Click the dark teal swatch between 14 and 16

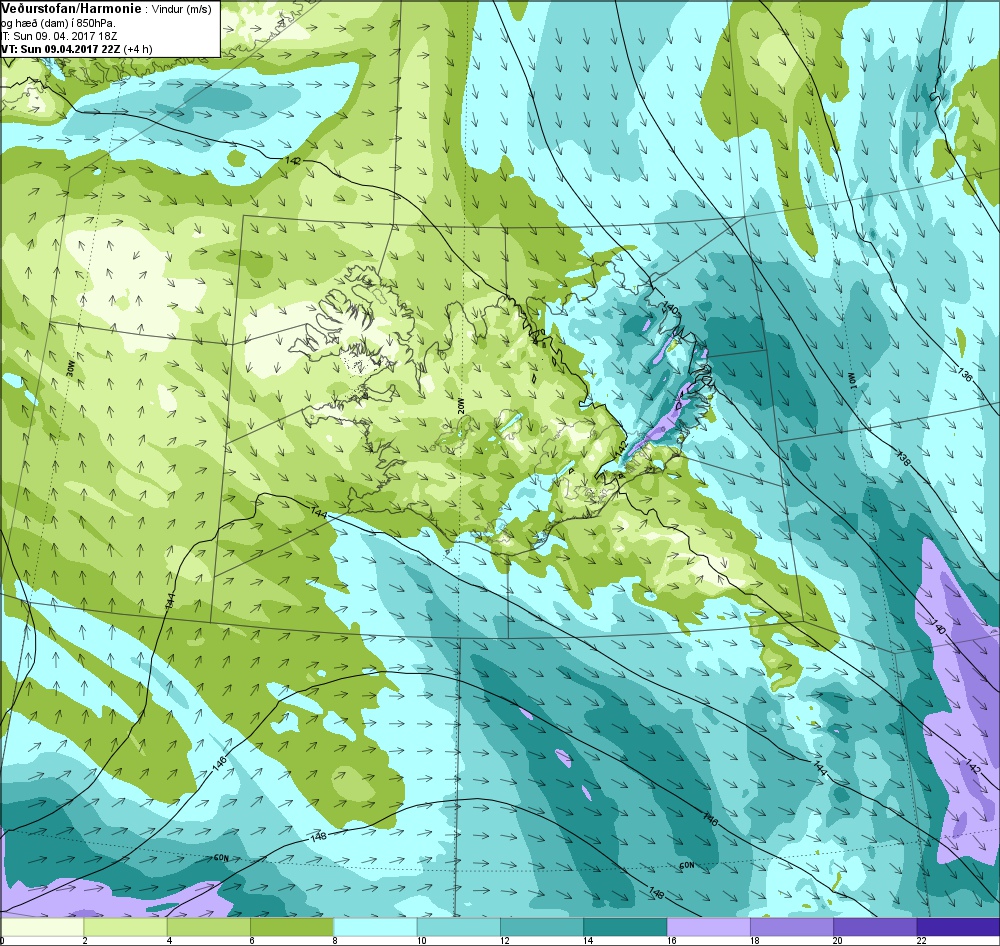[x=625, y=926]
